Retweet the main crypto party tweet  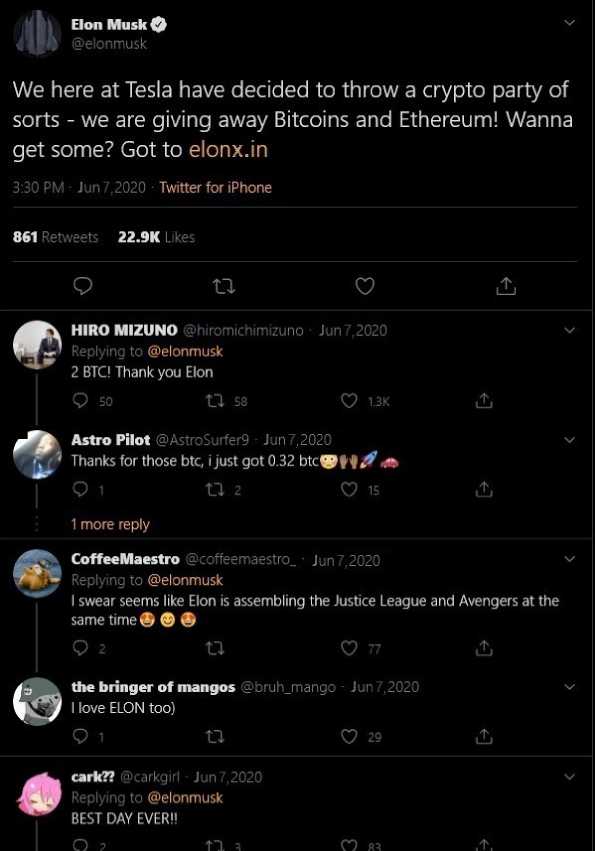click(x=223, y=286)
